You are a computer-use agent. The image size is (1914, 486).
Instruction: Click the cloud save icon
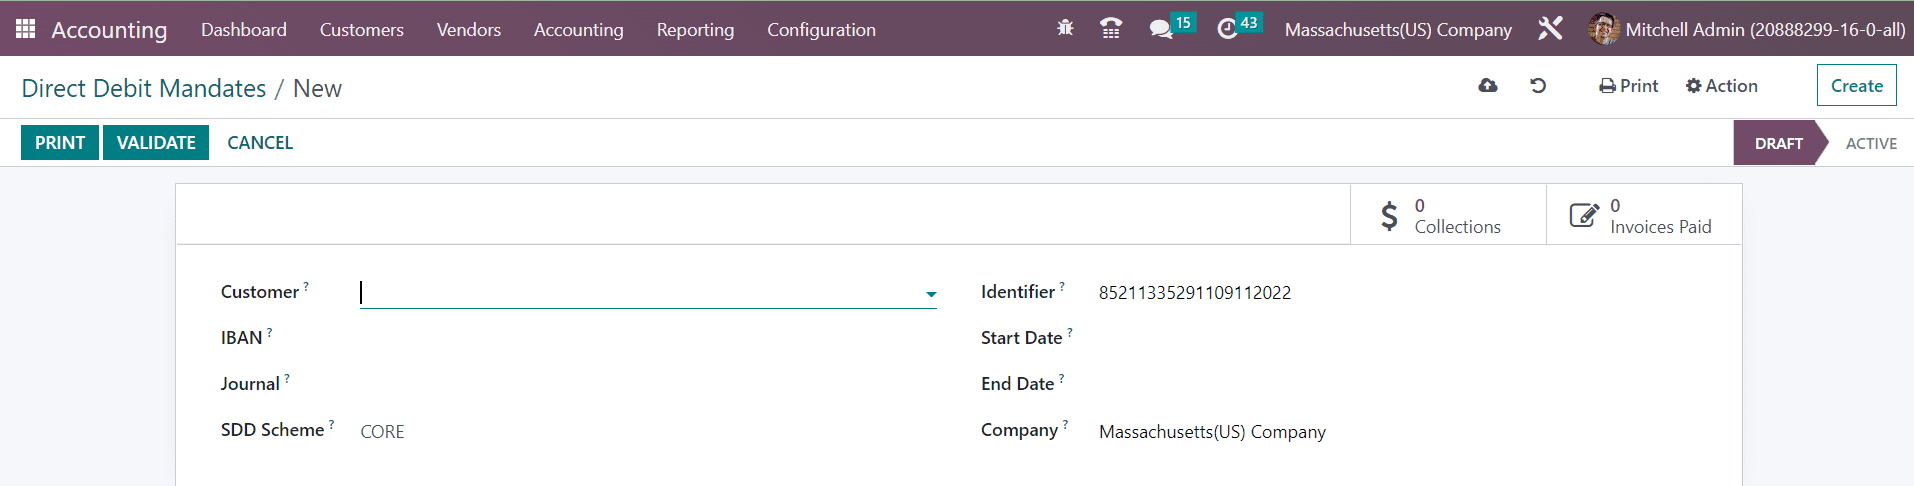(x=1488, y=86)
